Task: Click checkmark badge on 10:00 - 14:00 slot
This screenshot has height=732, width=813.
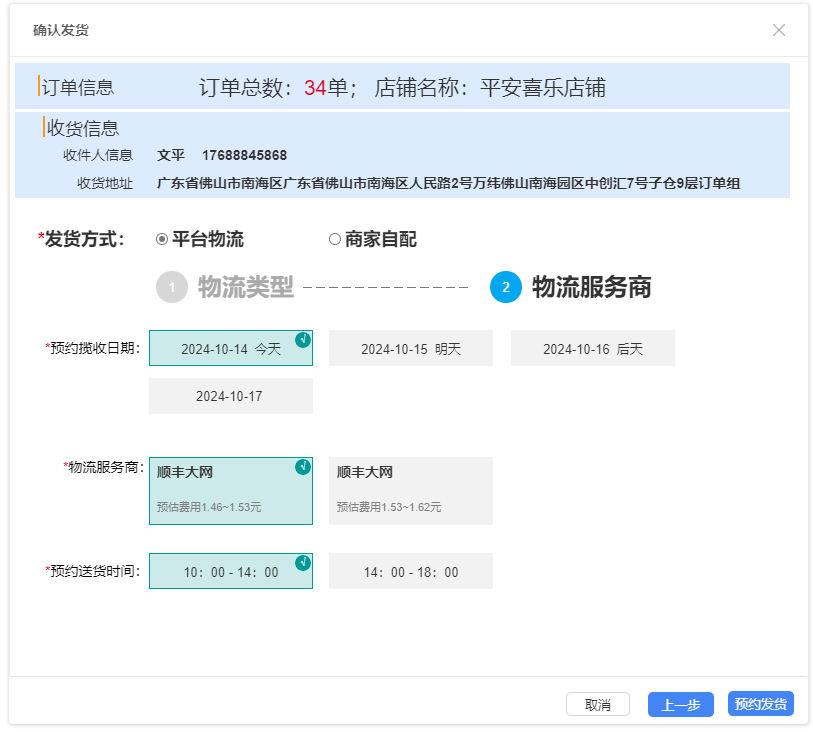Action: [303, 563]
